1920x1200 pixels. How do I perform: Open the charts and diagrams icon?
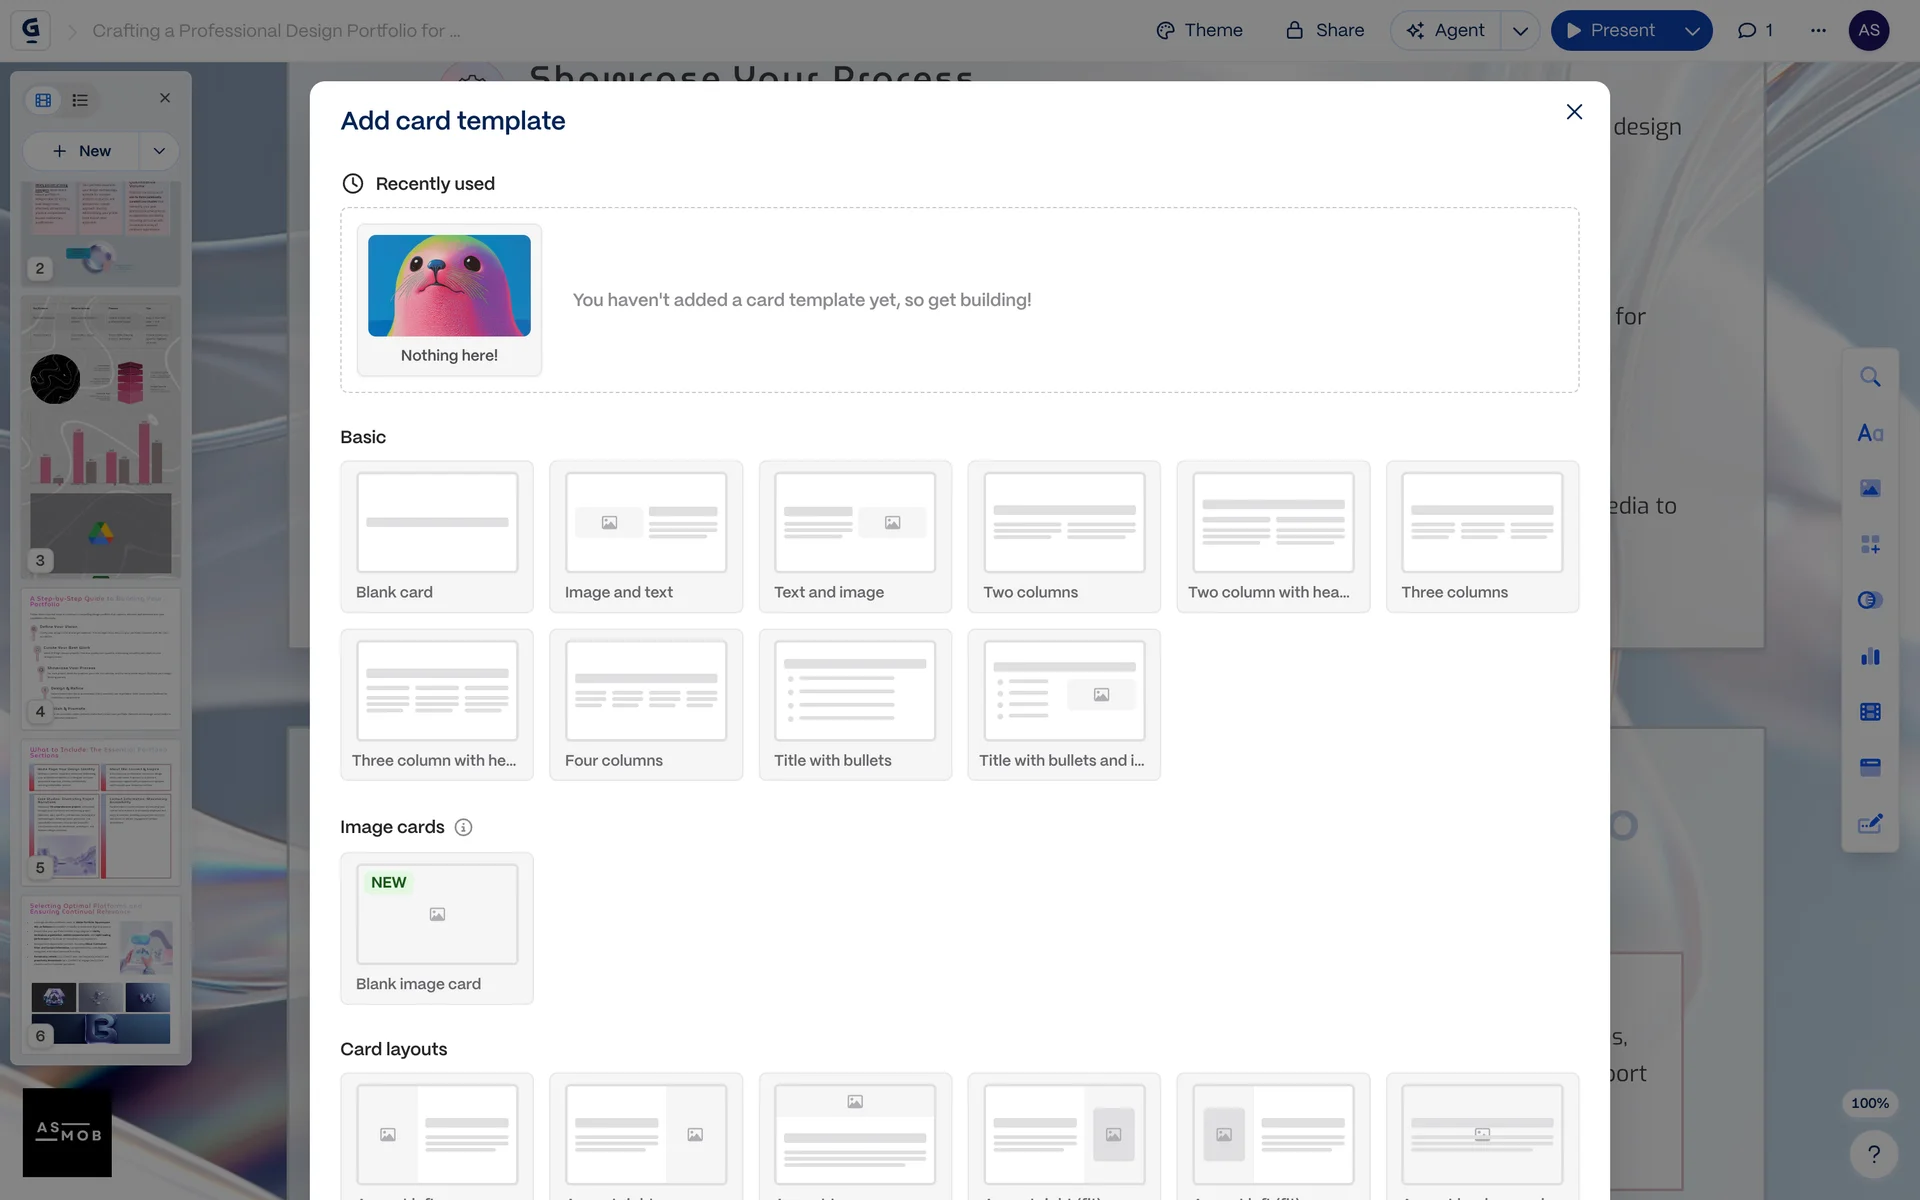(1870, 656)
